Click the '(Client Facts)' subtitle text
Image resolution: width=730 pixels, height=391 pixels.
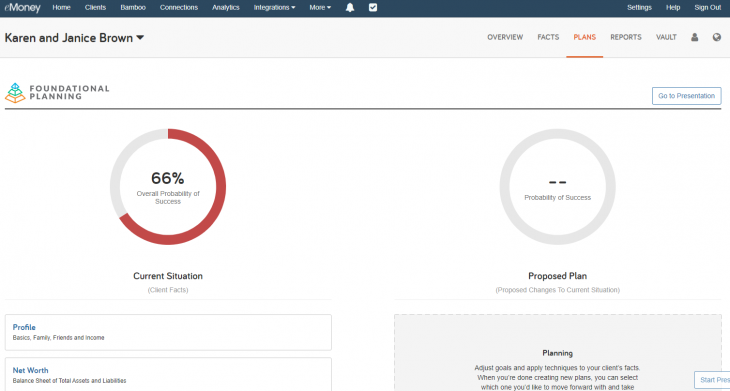pos(168,290)
